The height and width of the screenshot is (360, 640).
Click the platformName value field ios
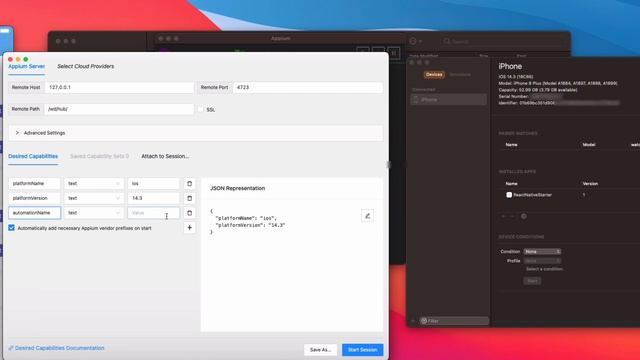[153, 184]
